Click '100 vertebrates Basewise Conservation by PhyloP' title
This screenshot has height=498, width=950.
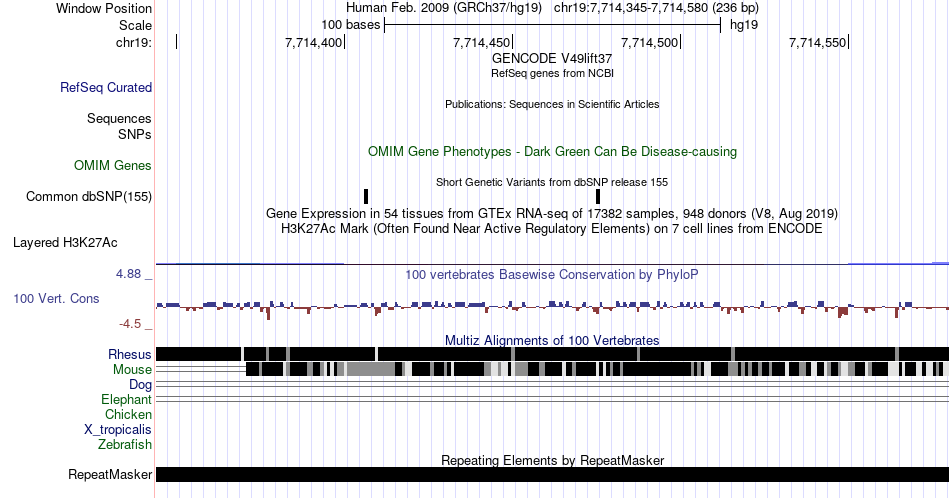pyautogui.click(x=552, y=274)
